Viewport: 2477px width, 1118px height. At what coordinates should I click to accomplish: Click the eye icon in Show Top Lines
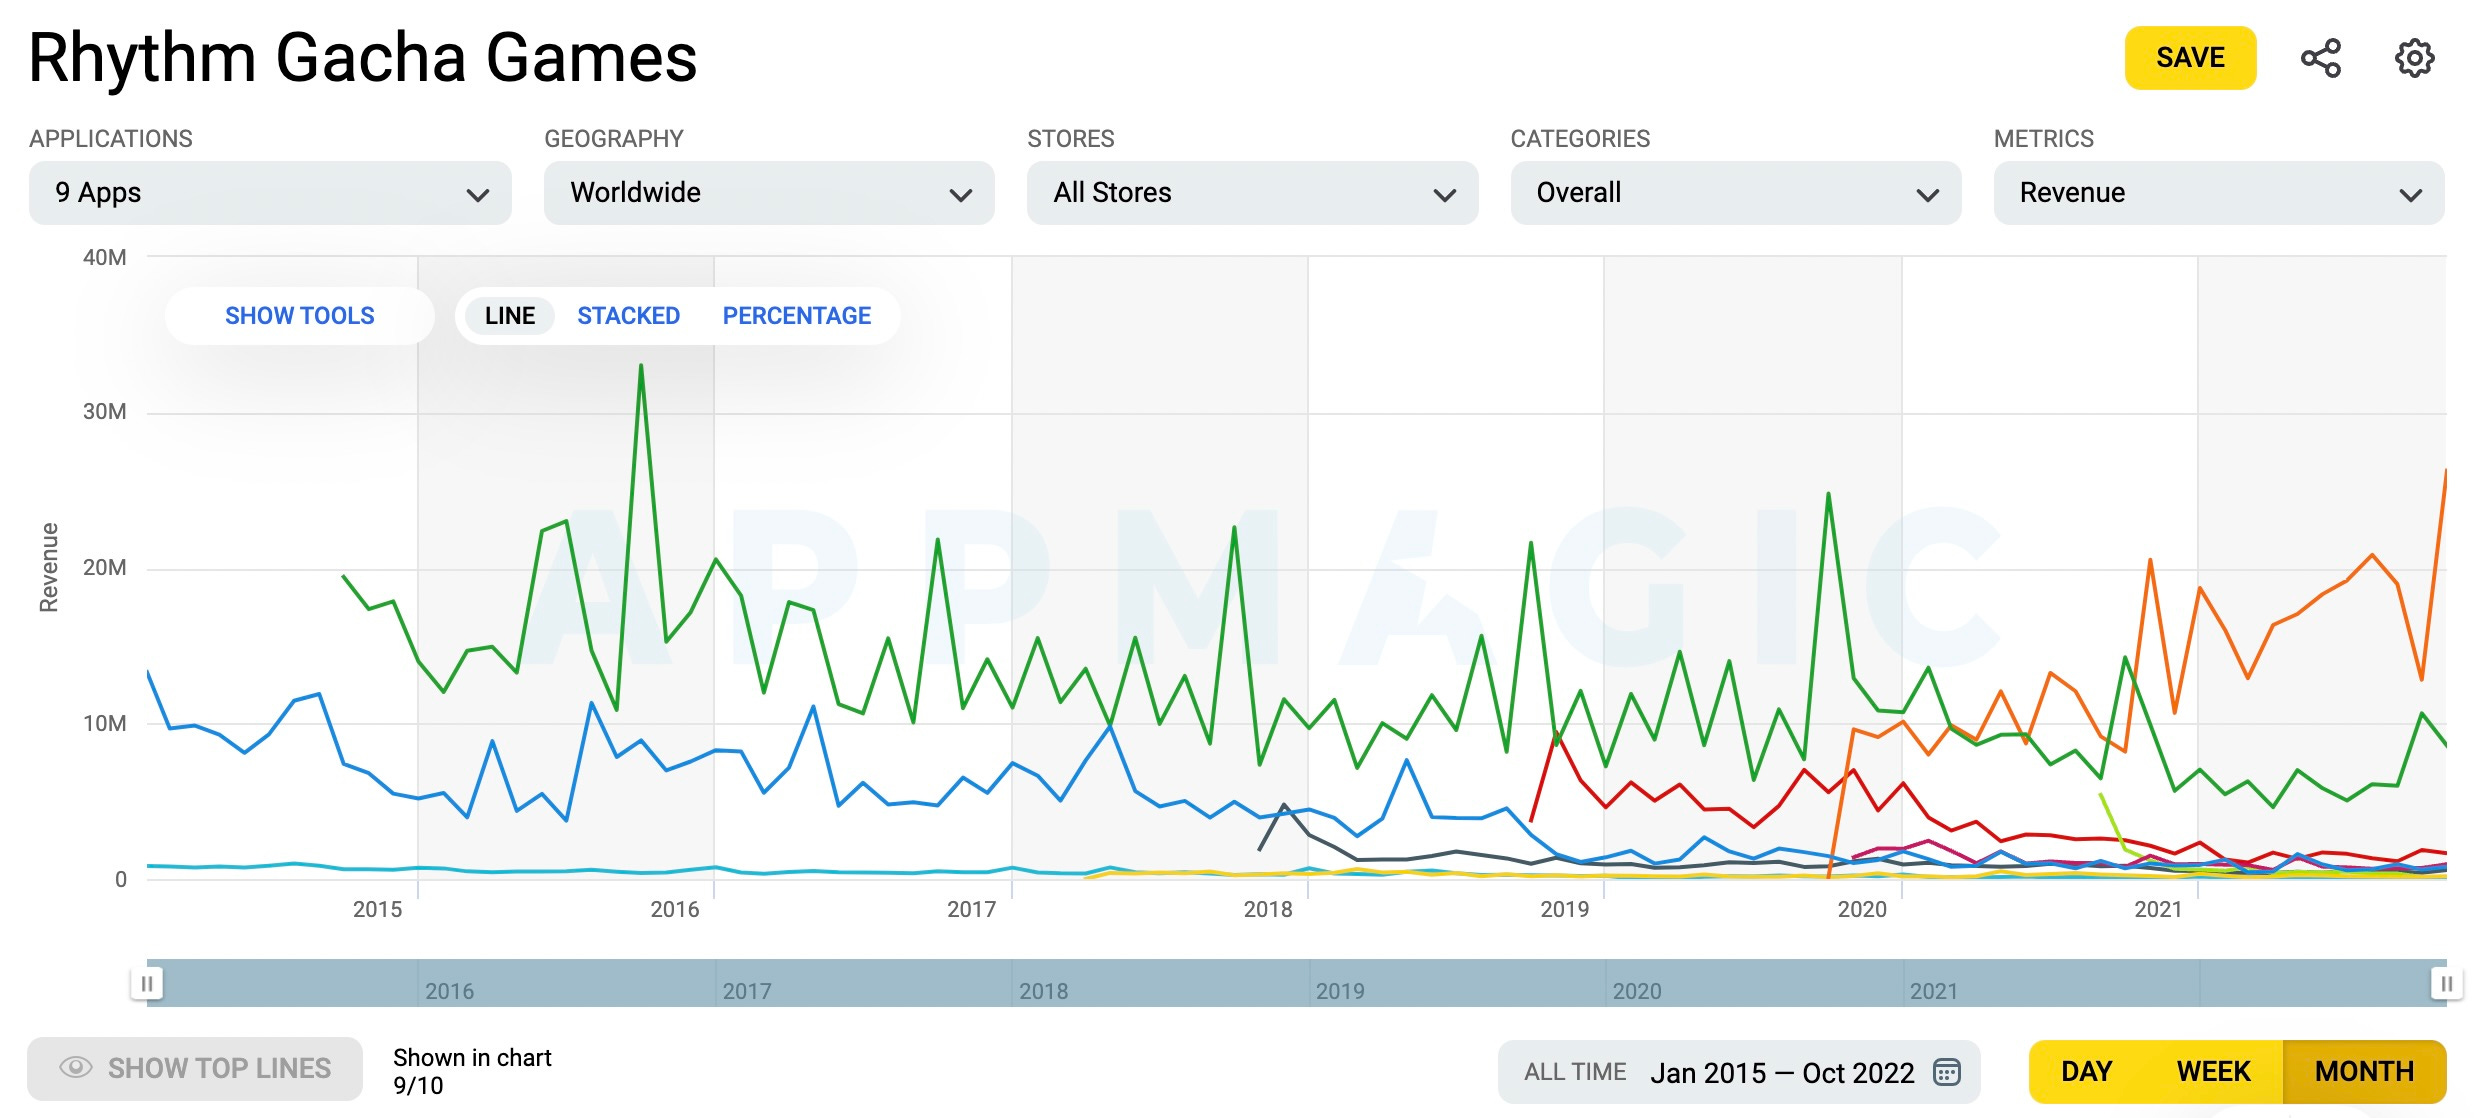point(76,1068)
